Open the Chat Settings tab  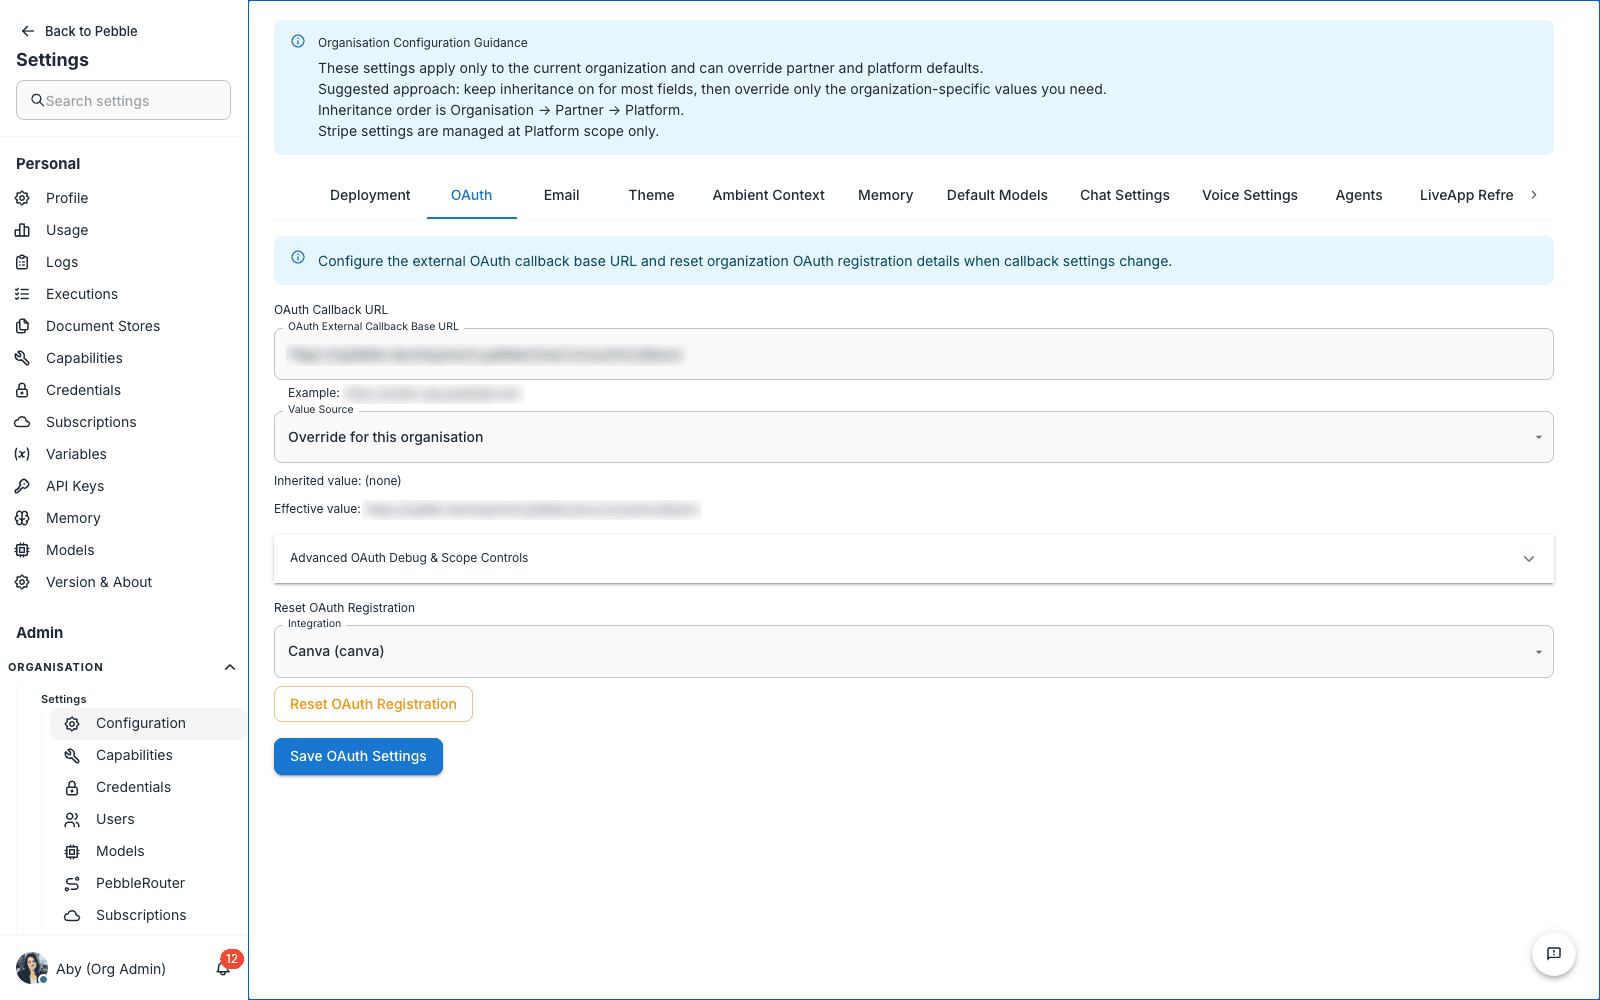[x=1125, y=195]
